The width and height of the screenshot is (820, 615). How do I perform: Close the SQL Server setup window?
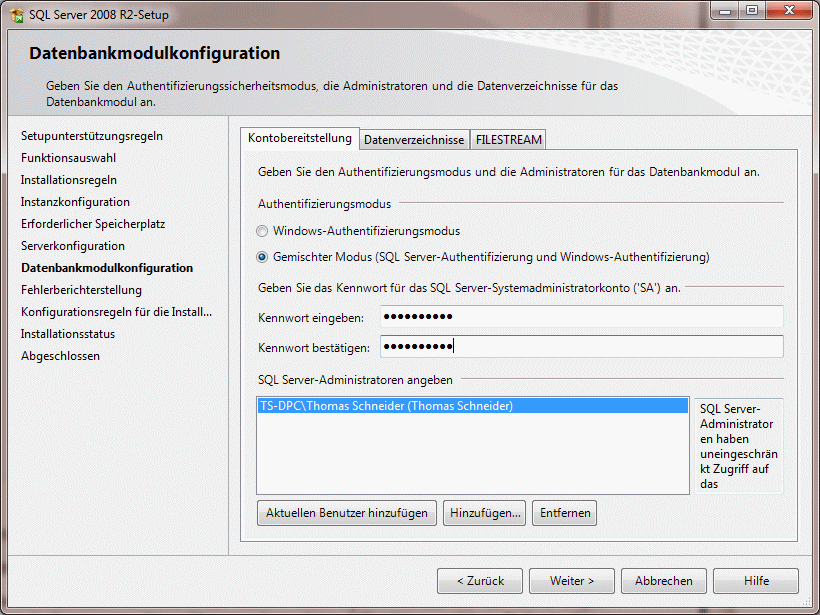tap(790, 10)
